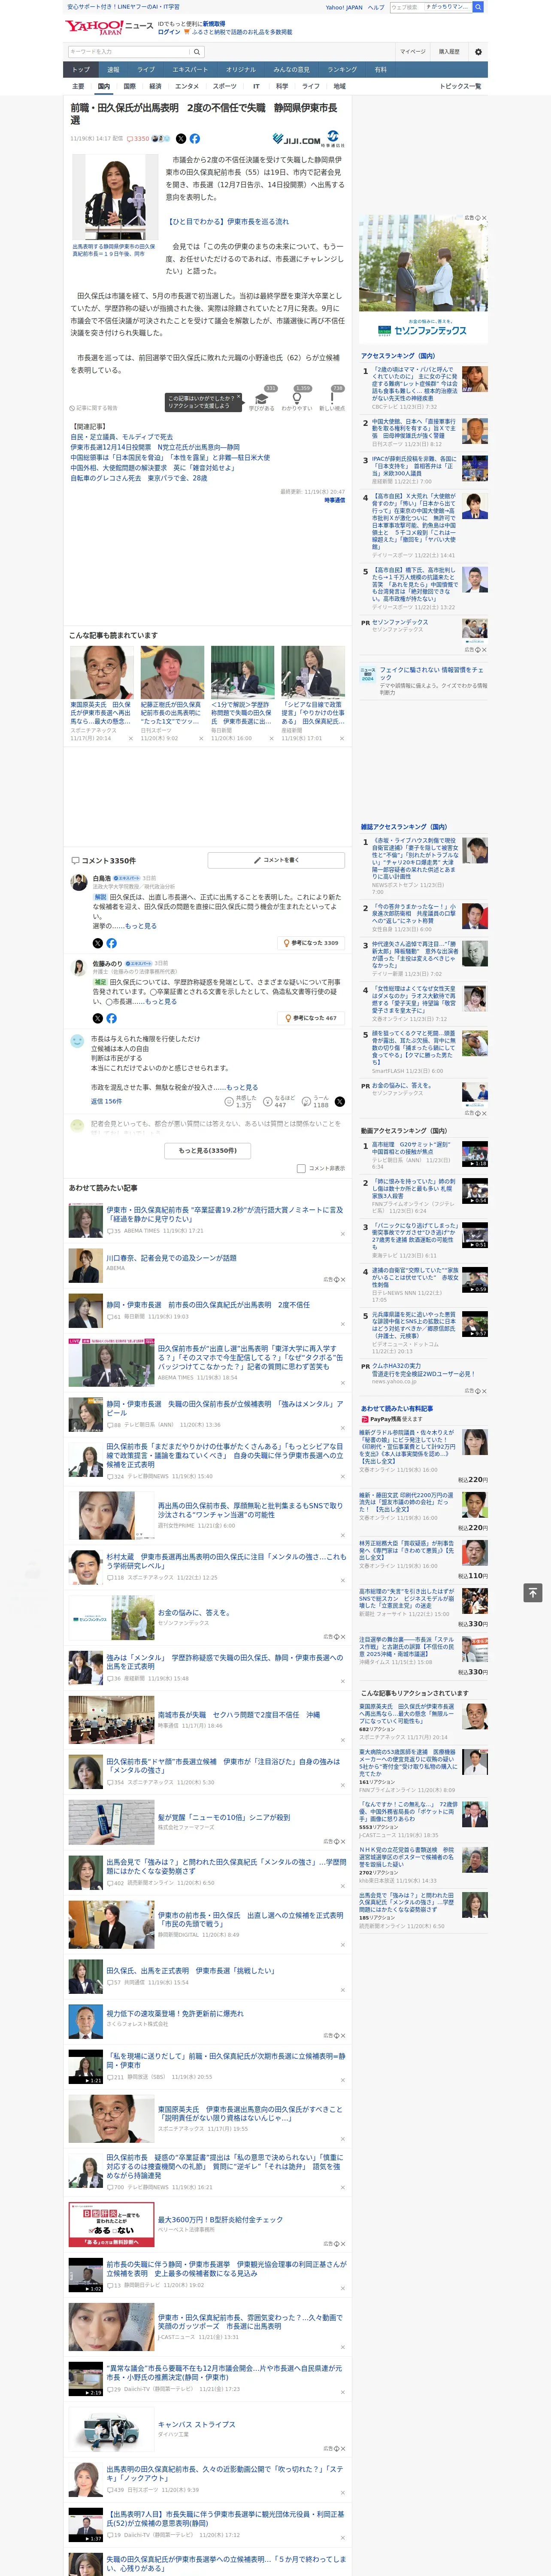Open the マイページ menu
Image resolution: width=551 pixels, height=2576 pixels.
413,52
